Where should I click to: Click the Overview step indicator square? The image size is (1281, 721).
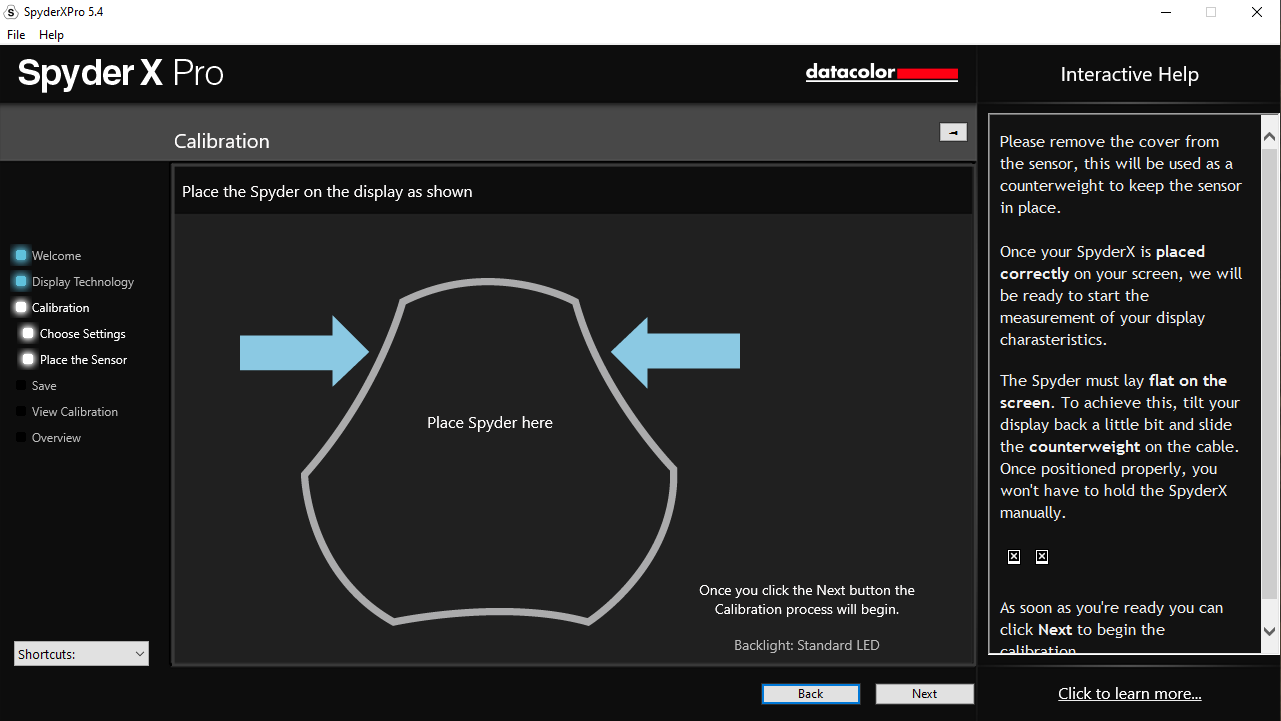click(x=21, y=437)
